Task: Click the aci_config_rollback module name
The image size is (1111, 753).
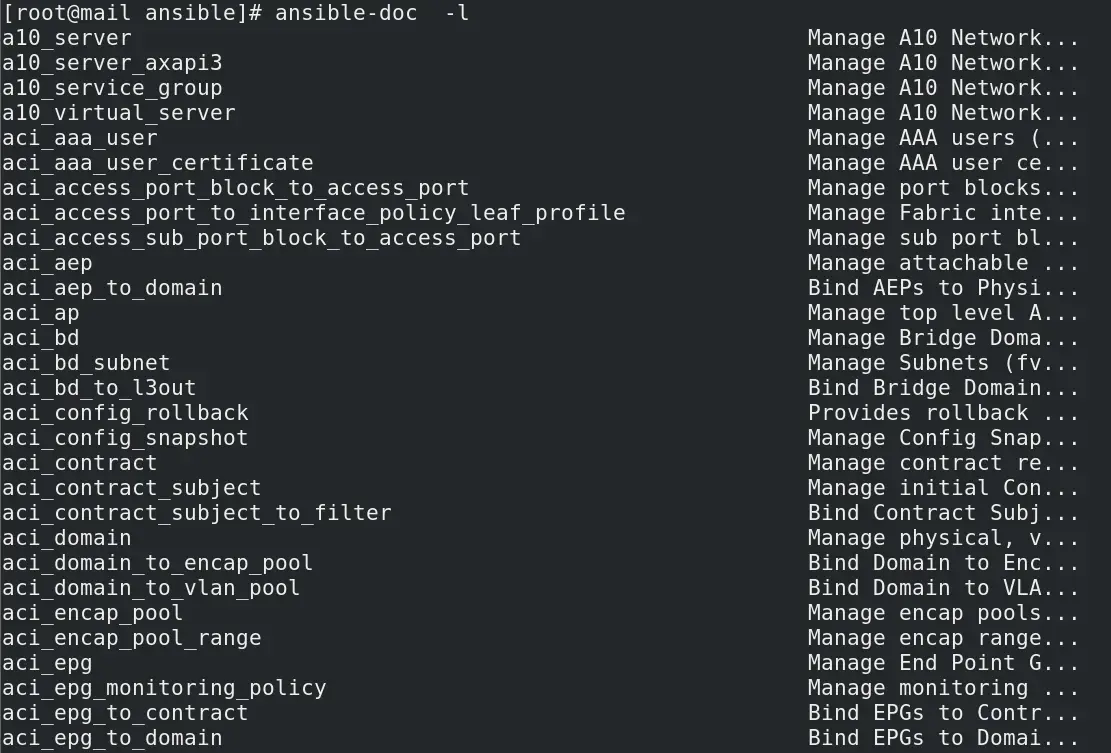Action: coord(125,413)
